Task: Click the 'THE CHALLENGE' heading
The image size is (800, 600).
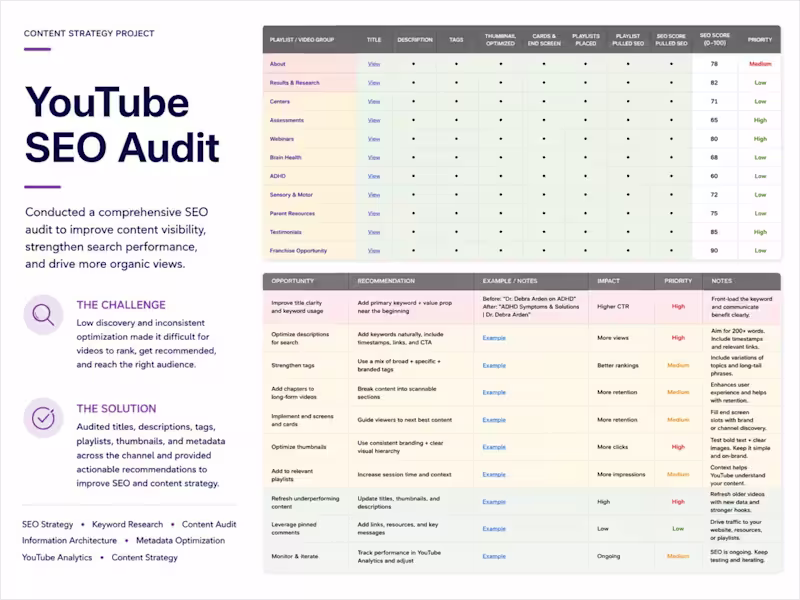Action: [x=121, y=305]
